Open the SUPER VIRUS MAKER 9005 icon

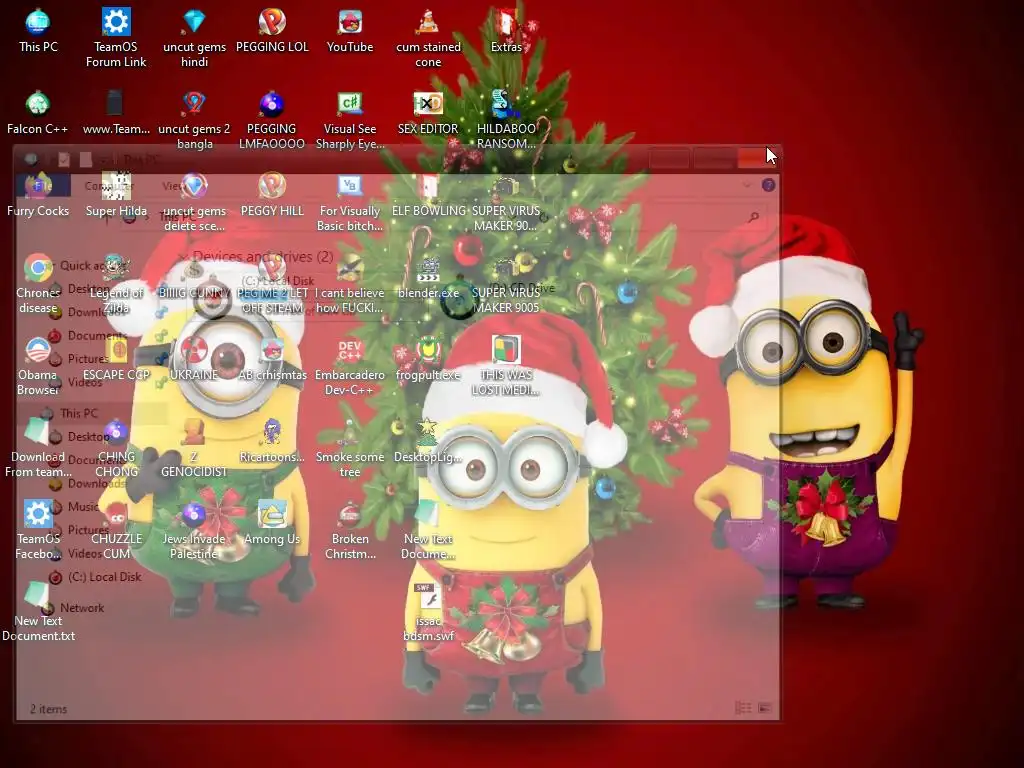[x=506, y=285]
